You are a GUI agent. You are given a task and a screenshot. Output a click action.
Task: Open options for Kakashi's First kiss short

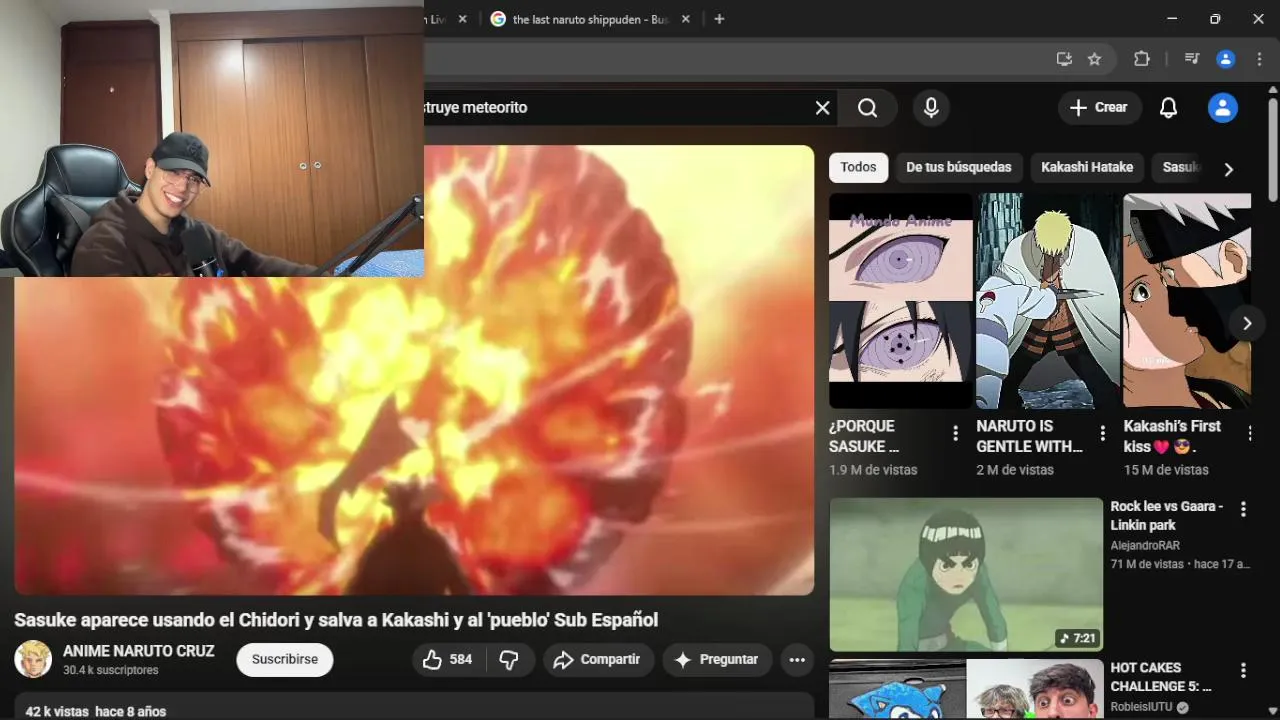pyautogui.click(x=1249, y=433)
